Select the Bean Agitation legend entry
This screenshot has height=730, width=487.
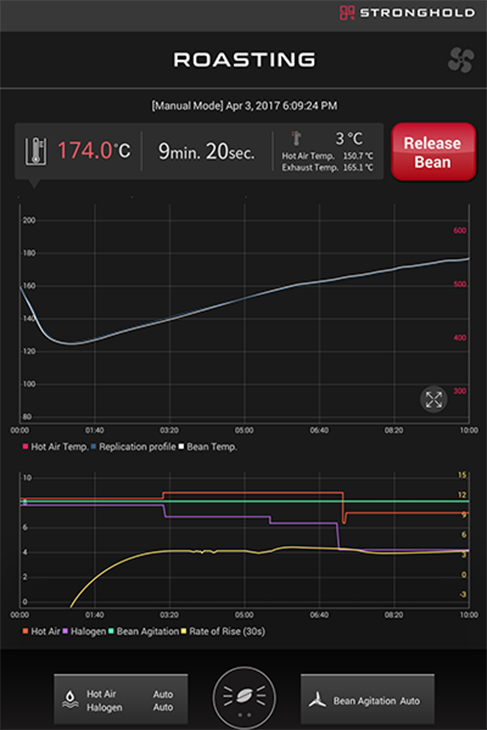tap(143, 632)
